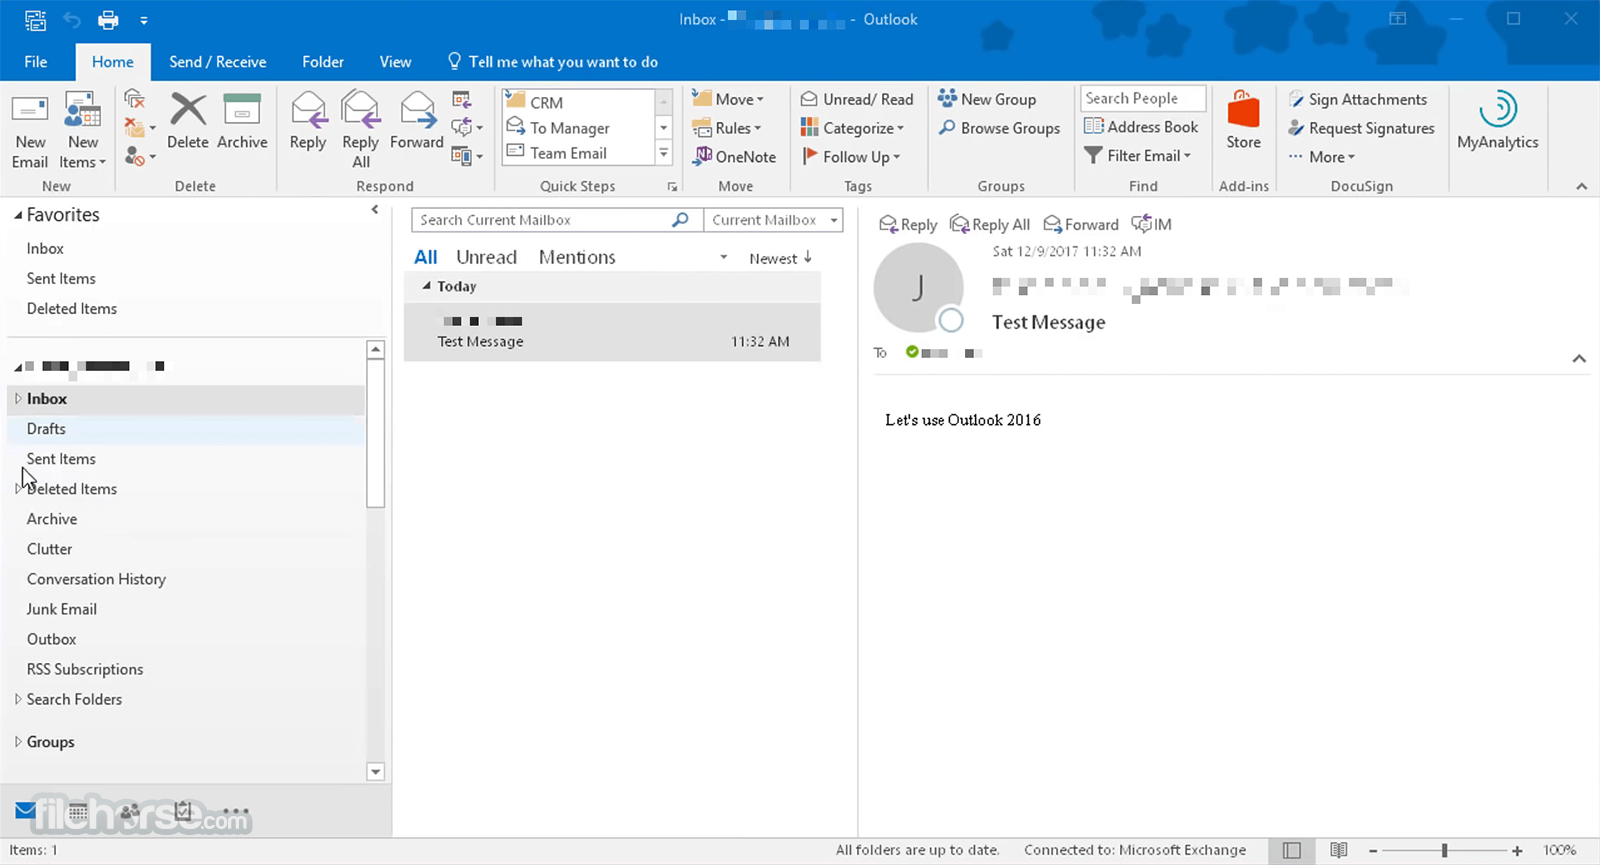Open MyAnalytics
Viewport: 1600px width, 865px height.
1498,122
